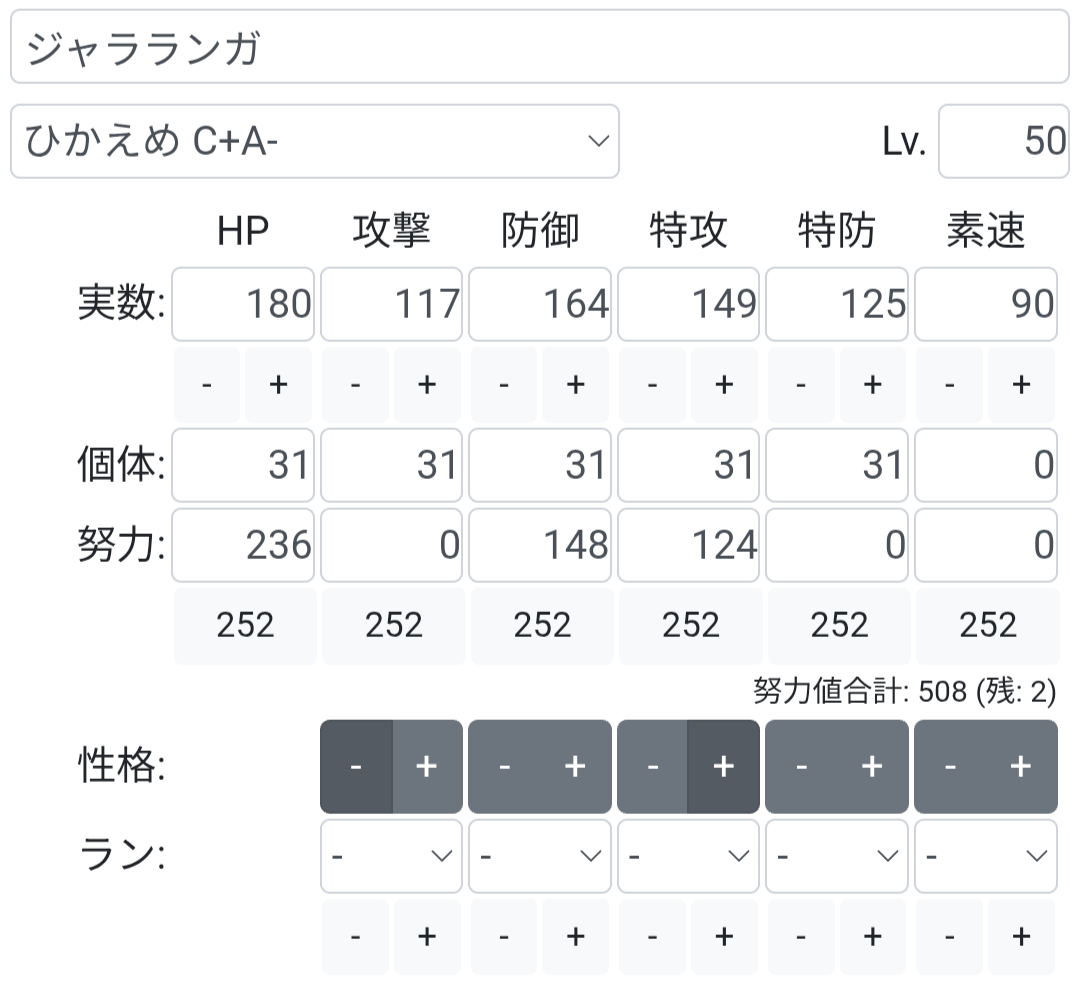Increase the 素速 actual stat with plus
The width and height of the screenshot is (1080, 983).
coord(1021,385)
